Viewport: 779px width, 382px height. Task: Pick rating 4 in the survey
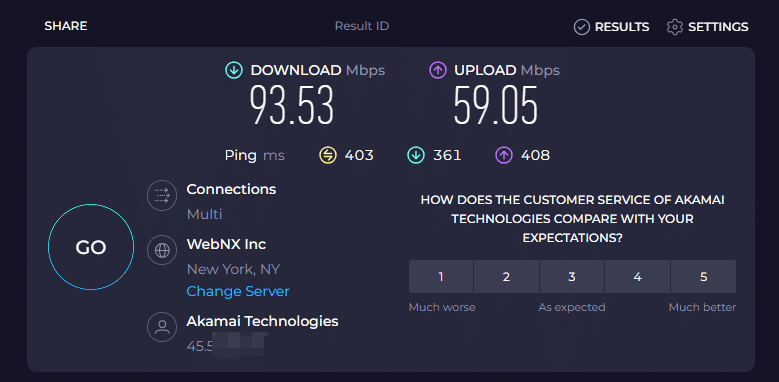point(637,277)
